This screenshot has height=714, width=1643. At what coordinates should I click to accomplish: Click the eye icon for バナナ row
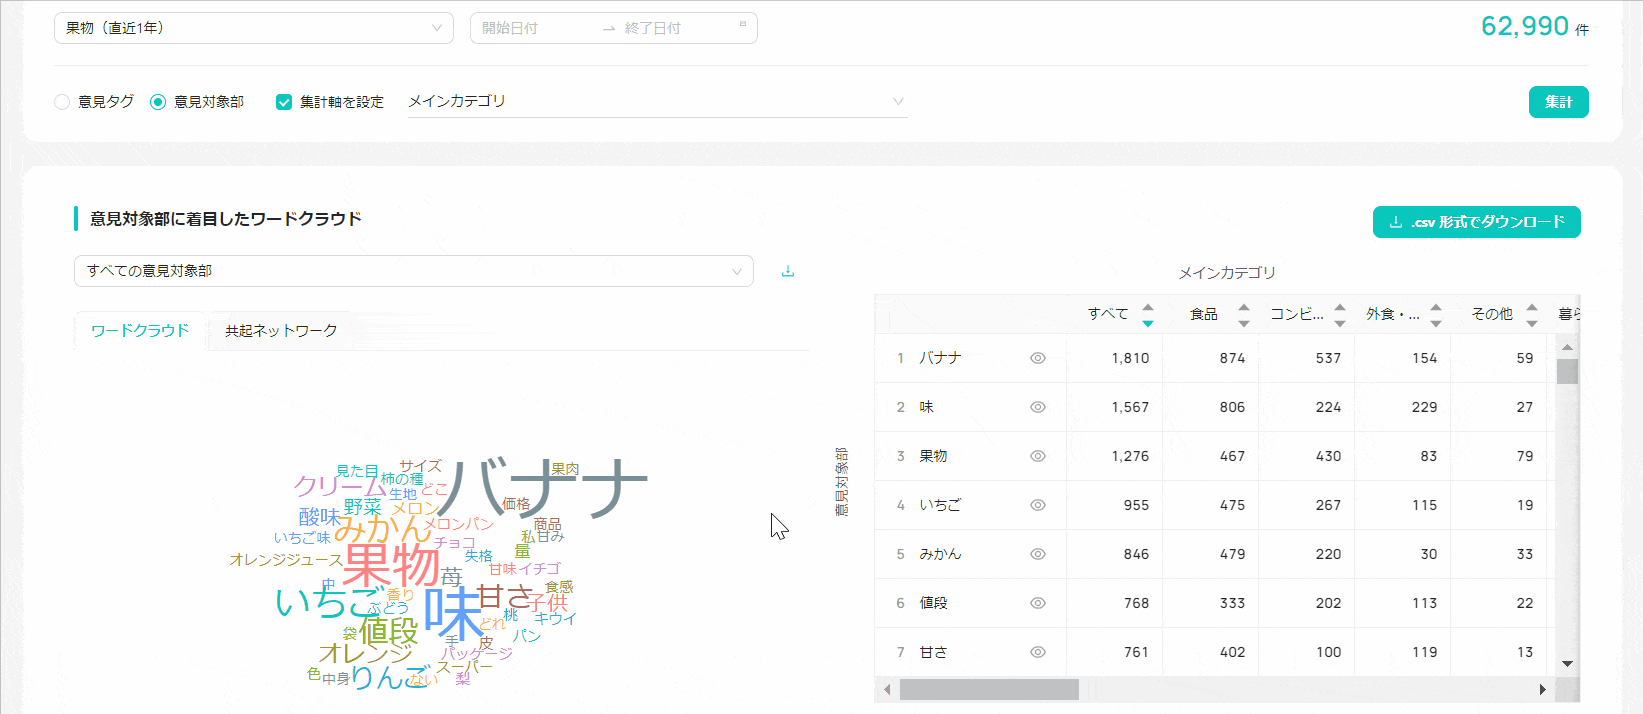coord(1038,358)
